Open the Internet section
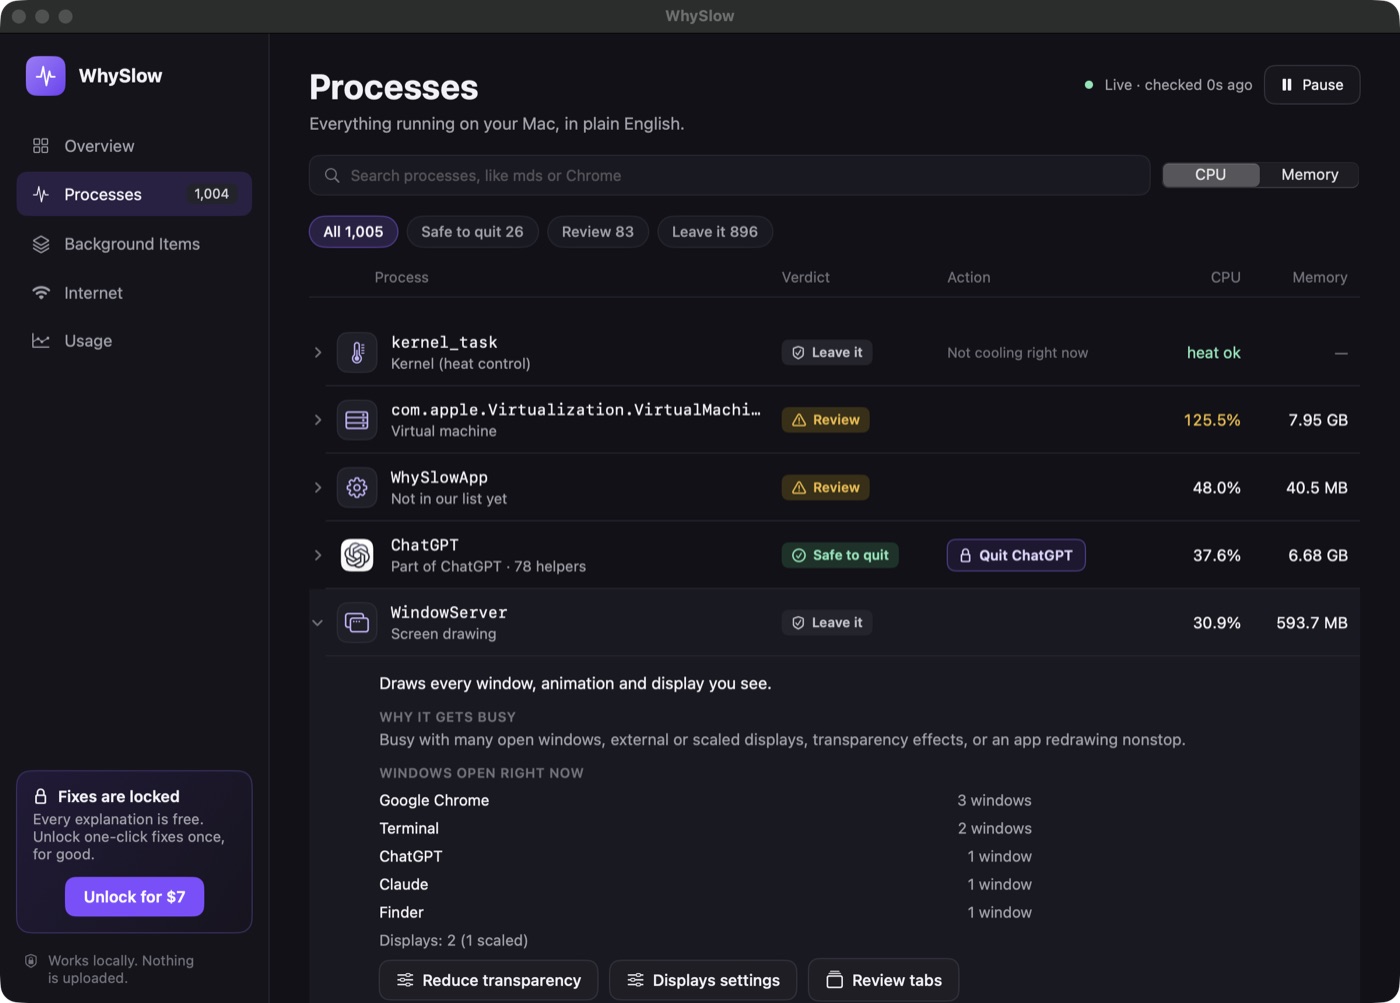Screen dimensions: 1400x1003 pos(134,293)
